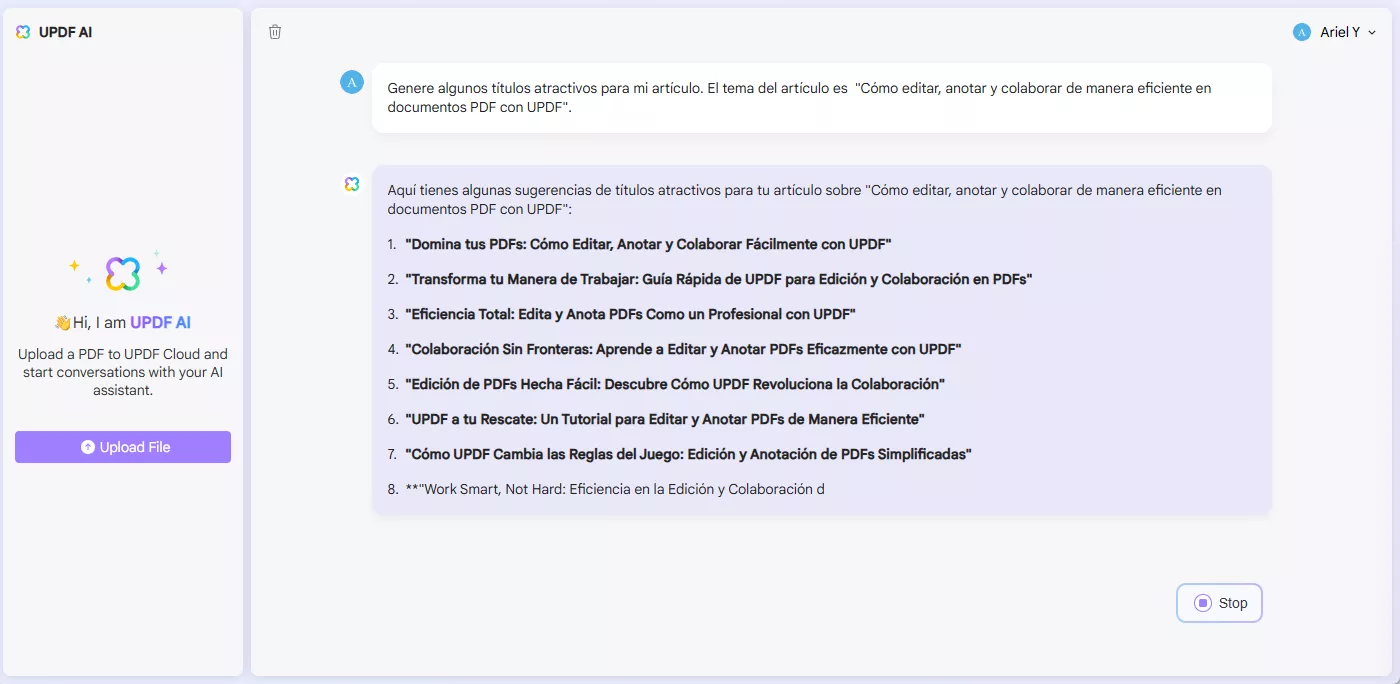Click title 1 "Domina tus PDFs" line
The image size is (1400, 684).
tap(648, 244)
